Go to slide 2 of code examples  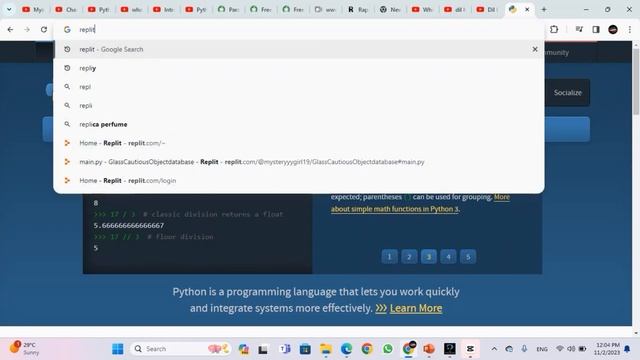point(409,257)
